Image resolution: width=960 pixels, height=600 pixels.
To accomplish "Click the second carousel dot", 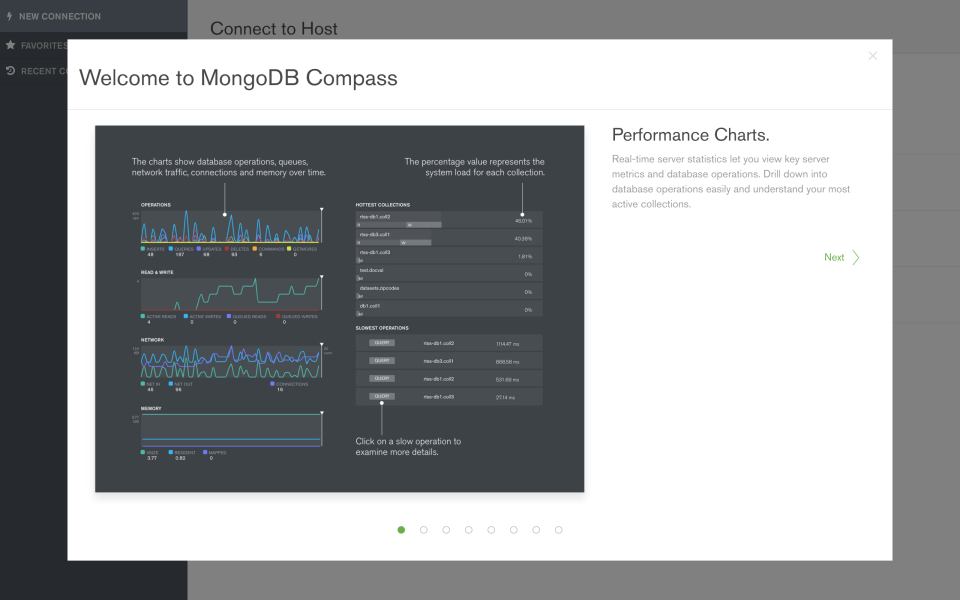I will [423, 530].
